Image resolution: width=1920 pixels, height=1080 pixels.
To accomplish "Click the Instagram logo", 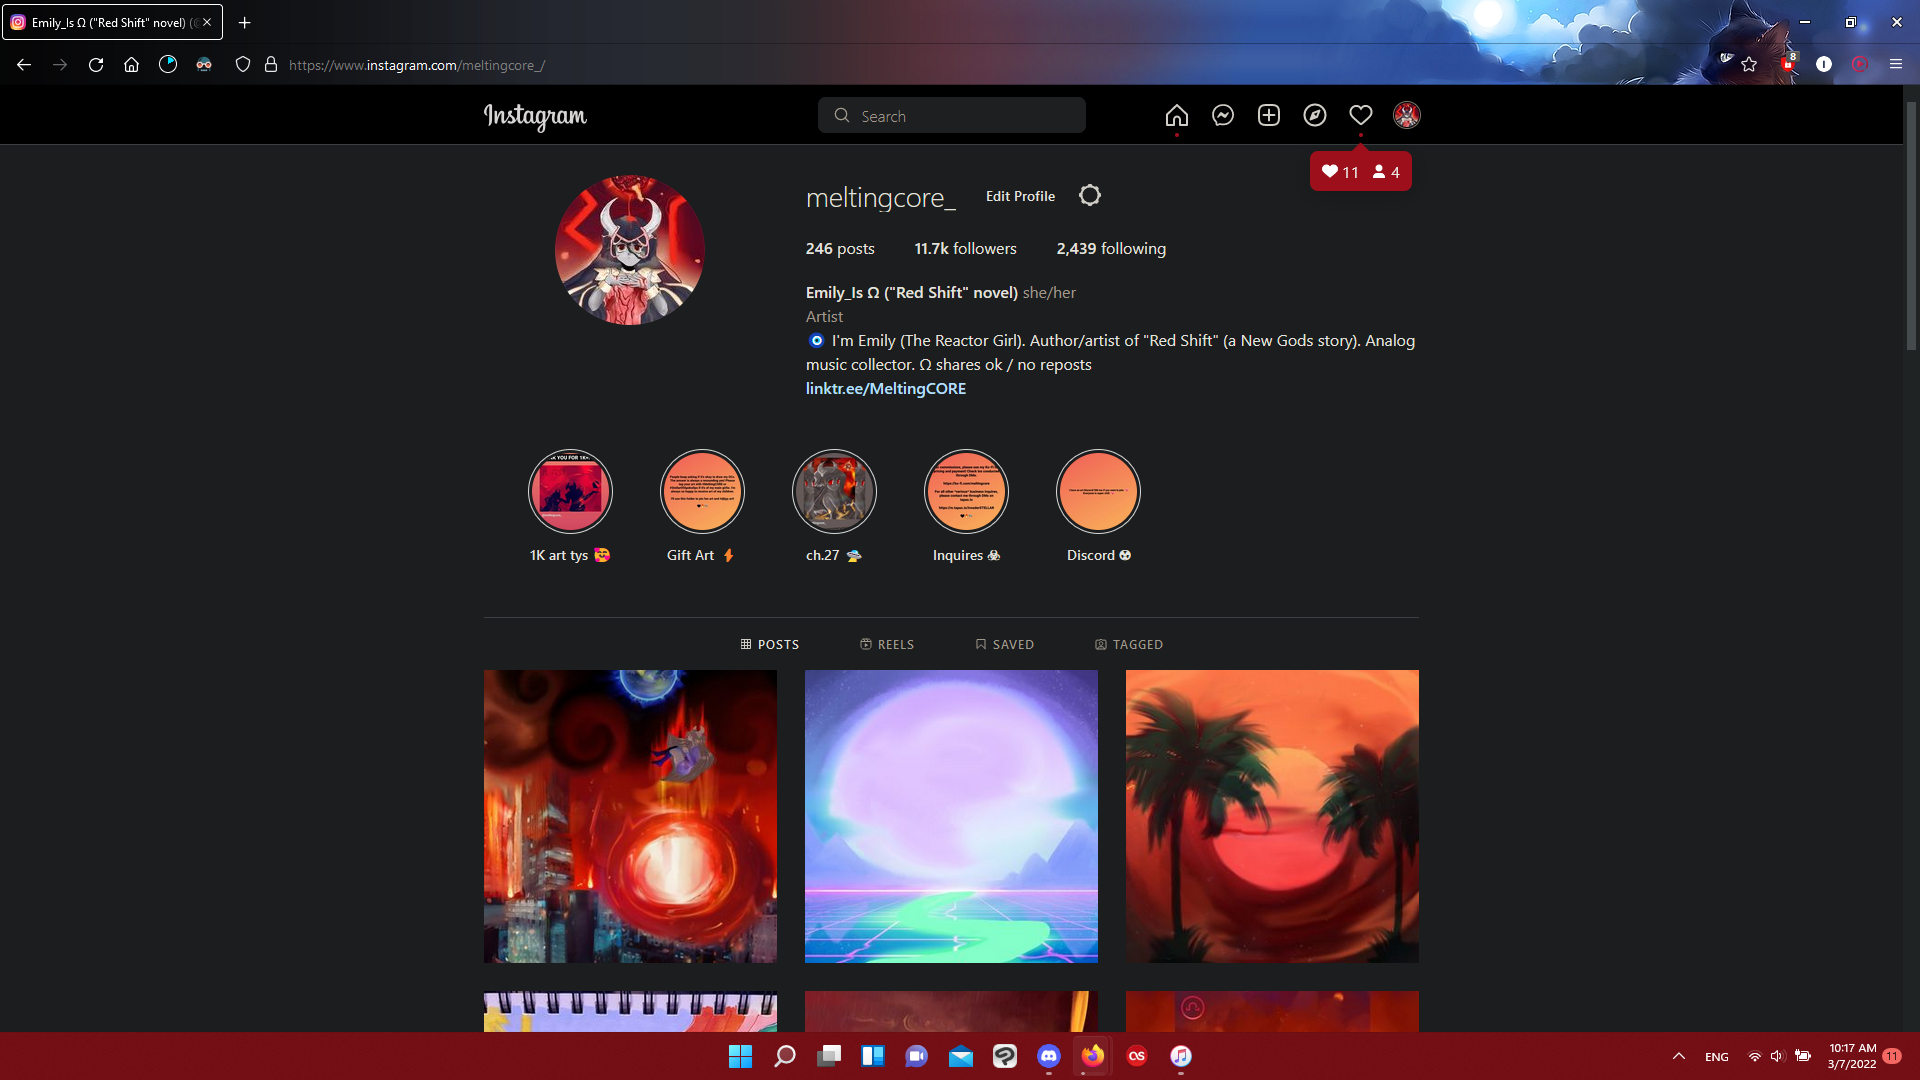I will pyautogui.click(x=535, y=116).
